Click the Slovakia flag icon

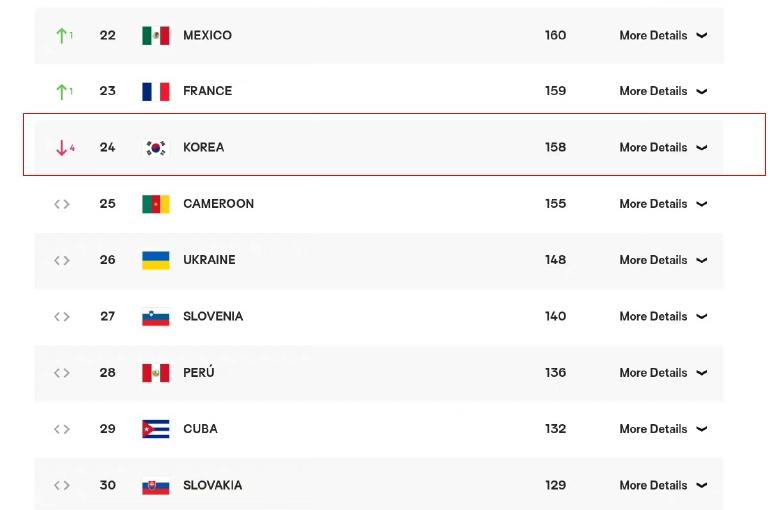point(156,487)
